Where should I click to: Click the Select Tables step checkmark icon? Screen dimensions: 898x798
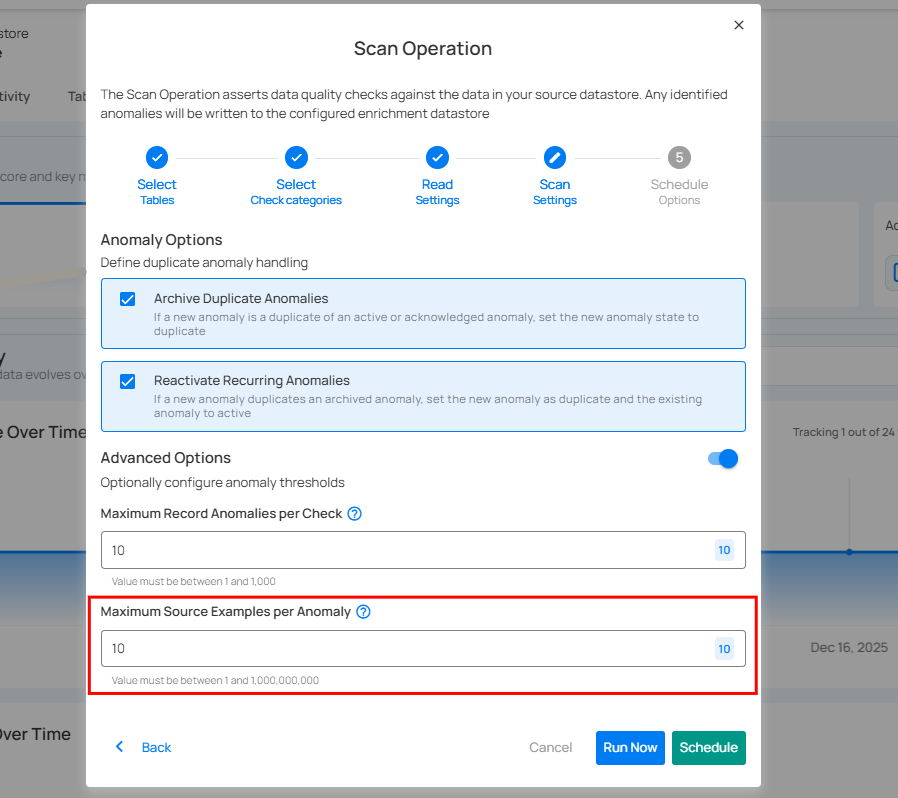tap(157, 157)
